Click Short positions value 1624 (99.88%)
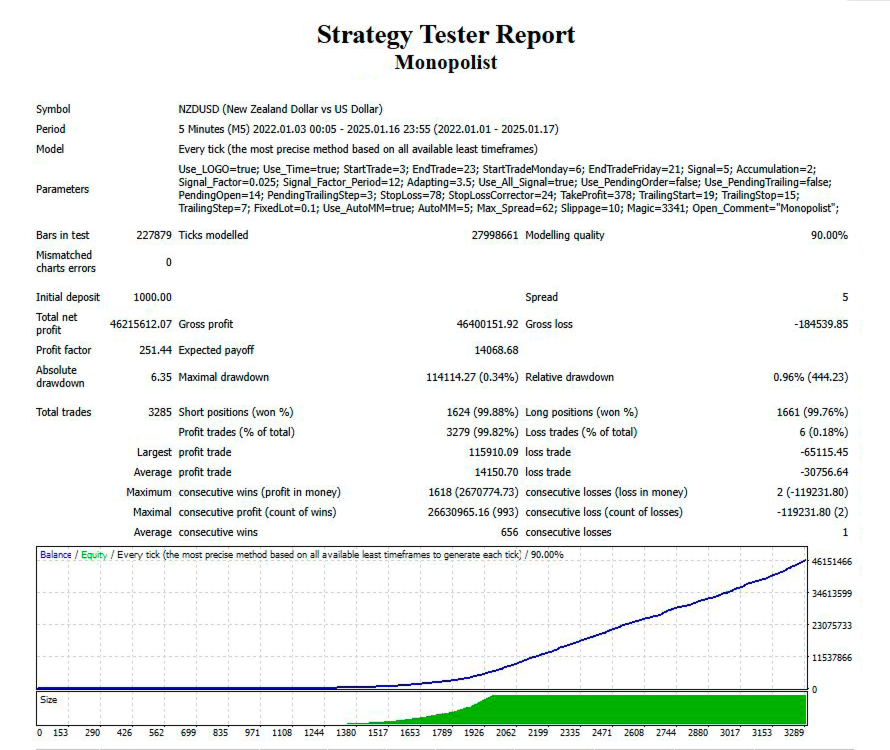 click(482, 412)
